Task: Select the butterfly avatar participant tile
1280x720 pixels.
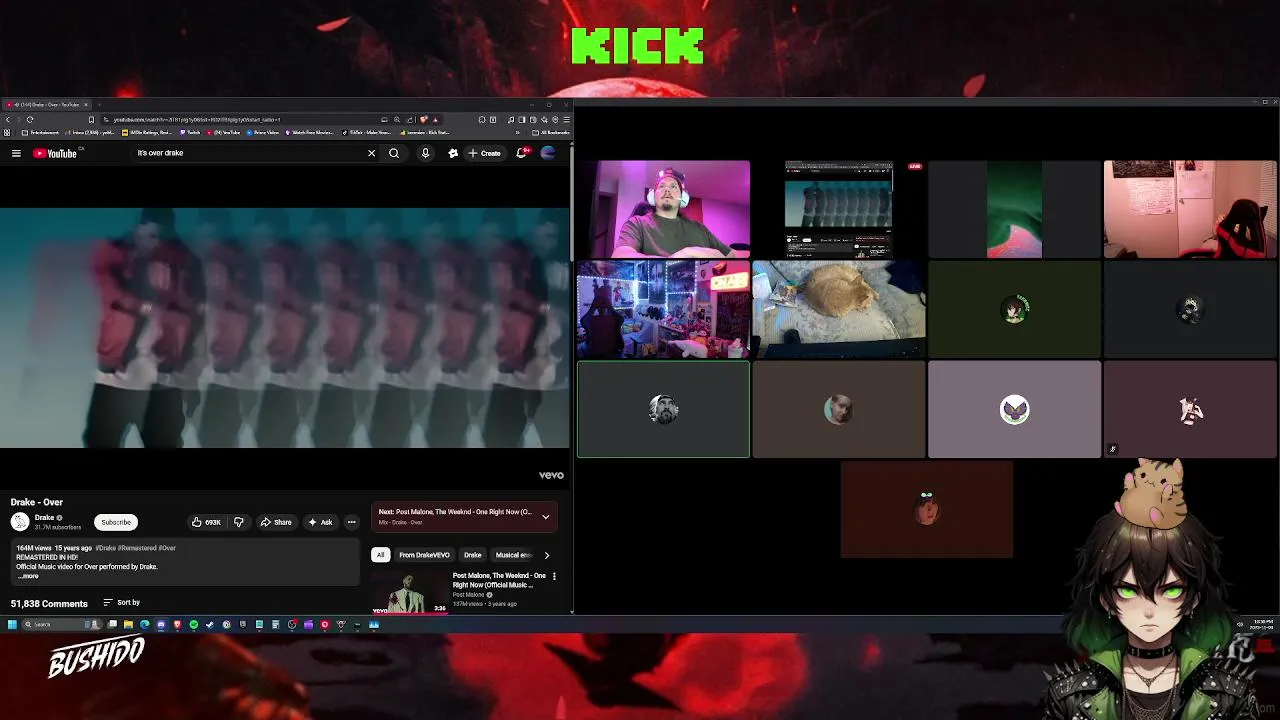Action: [1014, 409]
